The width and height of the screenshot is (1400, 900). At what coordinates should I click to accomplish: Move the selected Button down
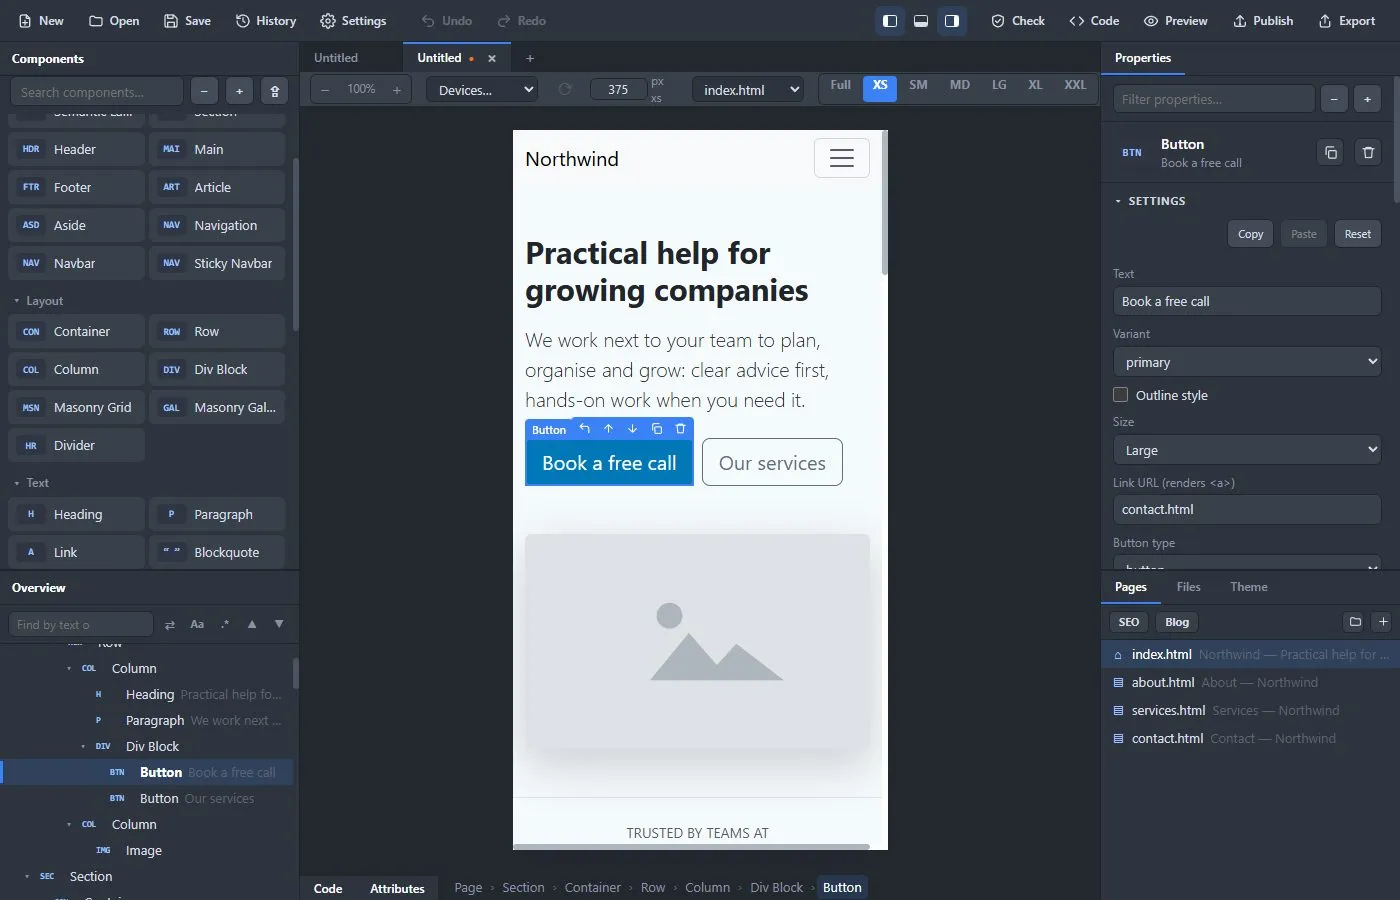632,429
